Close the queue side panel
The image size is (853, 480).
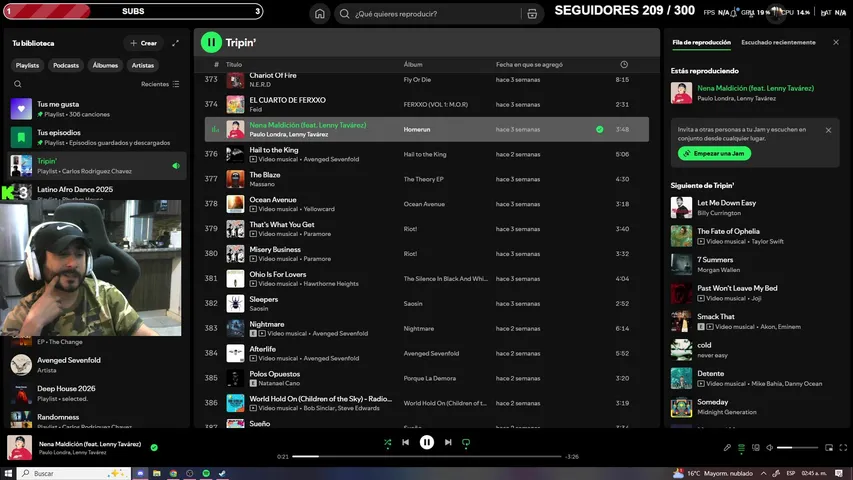[836, 42]
